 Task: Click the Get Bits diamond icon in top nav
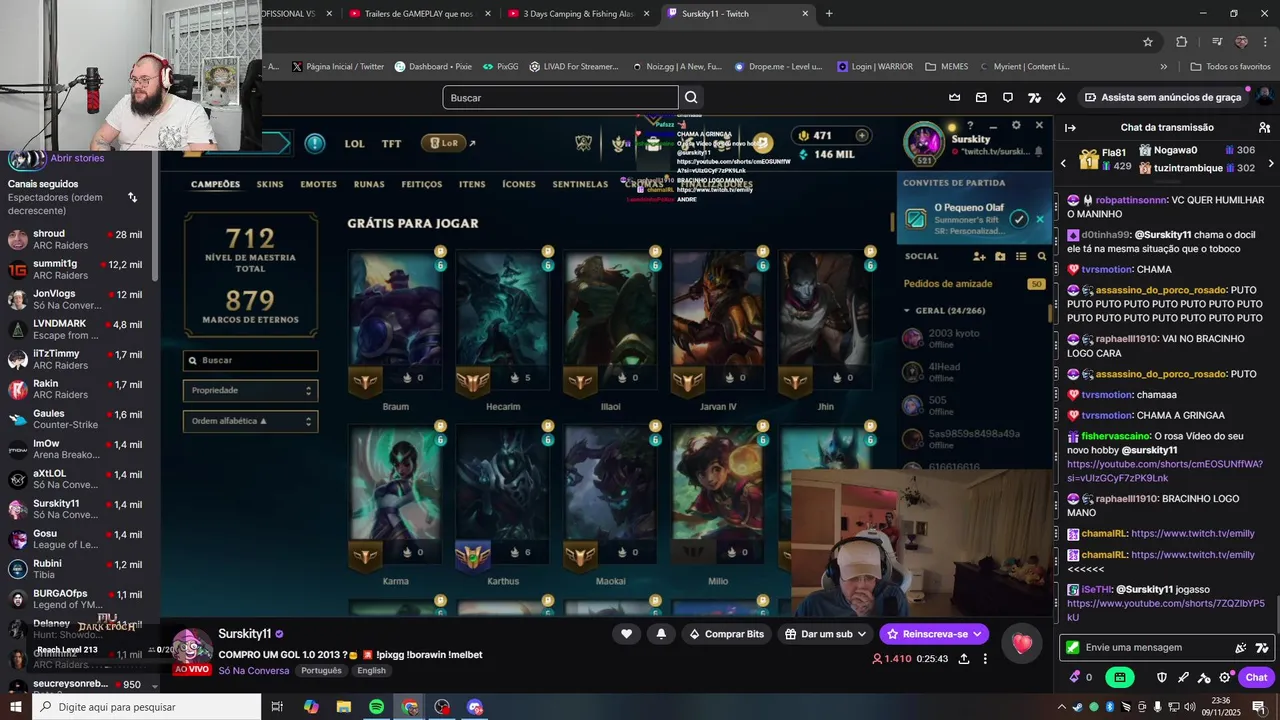coord(1061,98)
